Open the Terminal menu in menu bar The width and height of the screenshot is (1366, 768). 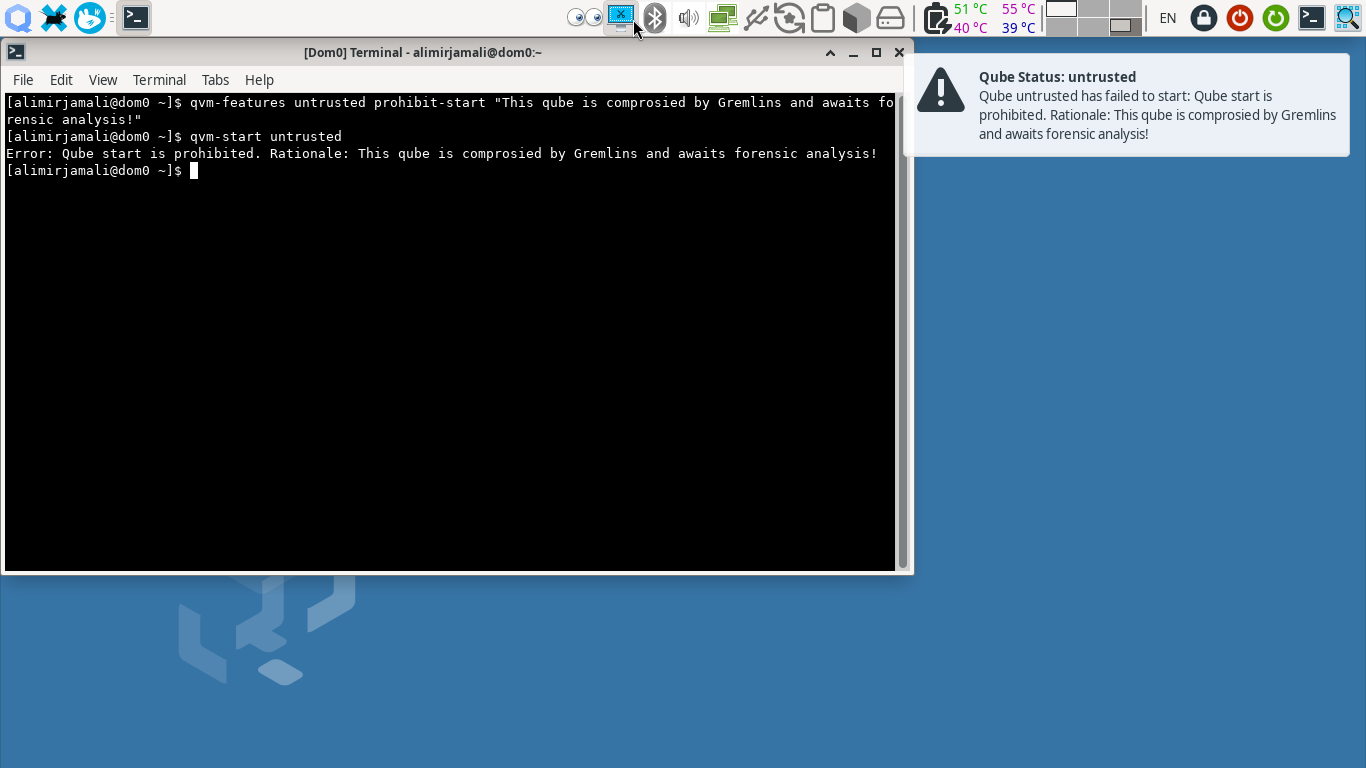(x=159, y=80)
